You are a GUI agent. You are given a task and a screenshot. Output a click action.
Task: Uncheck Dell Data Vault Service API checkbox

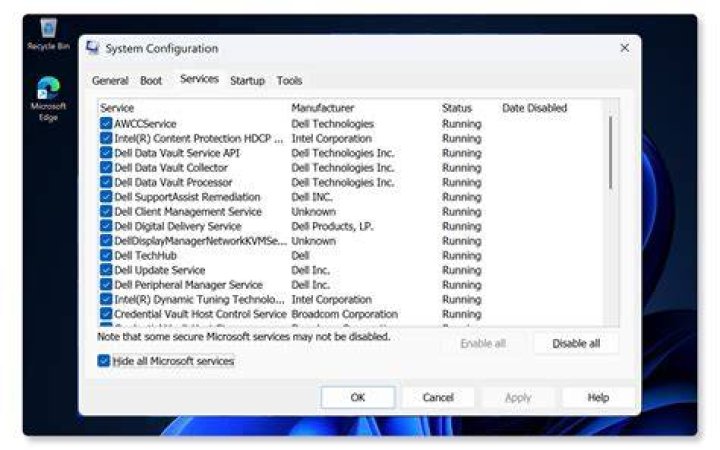pyautogui.click(x=106, y=153)
